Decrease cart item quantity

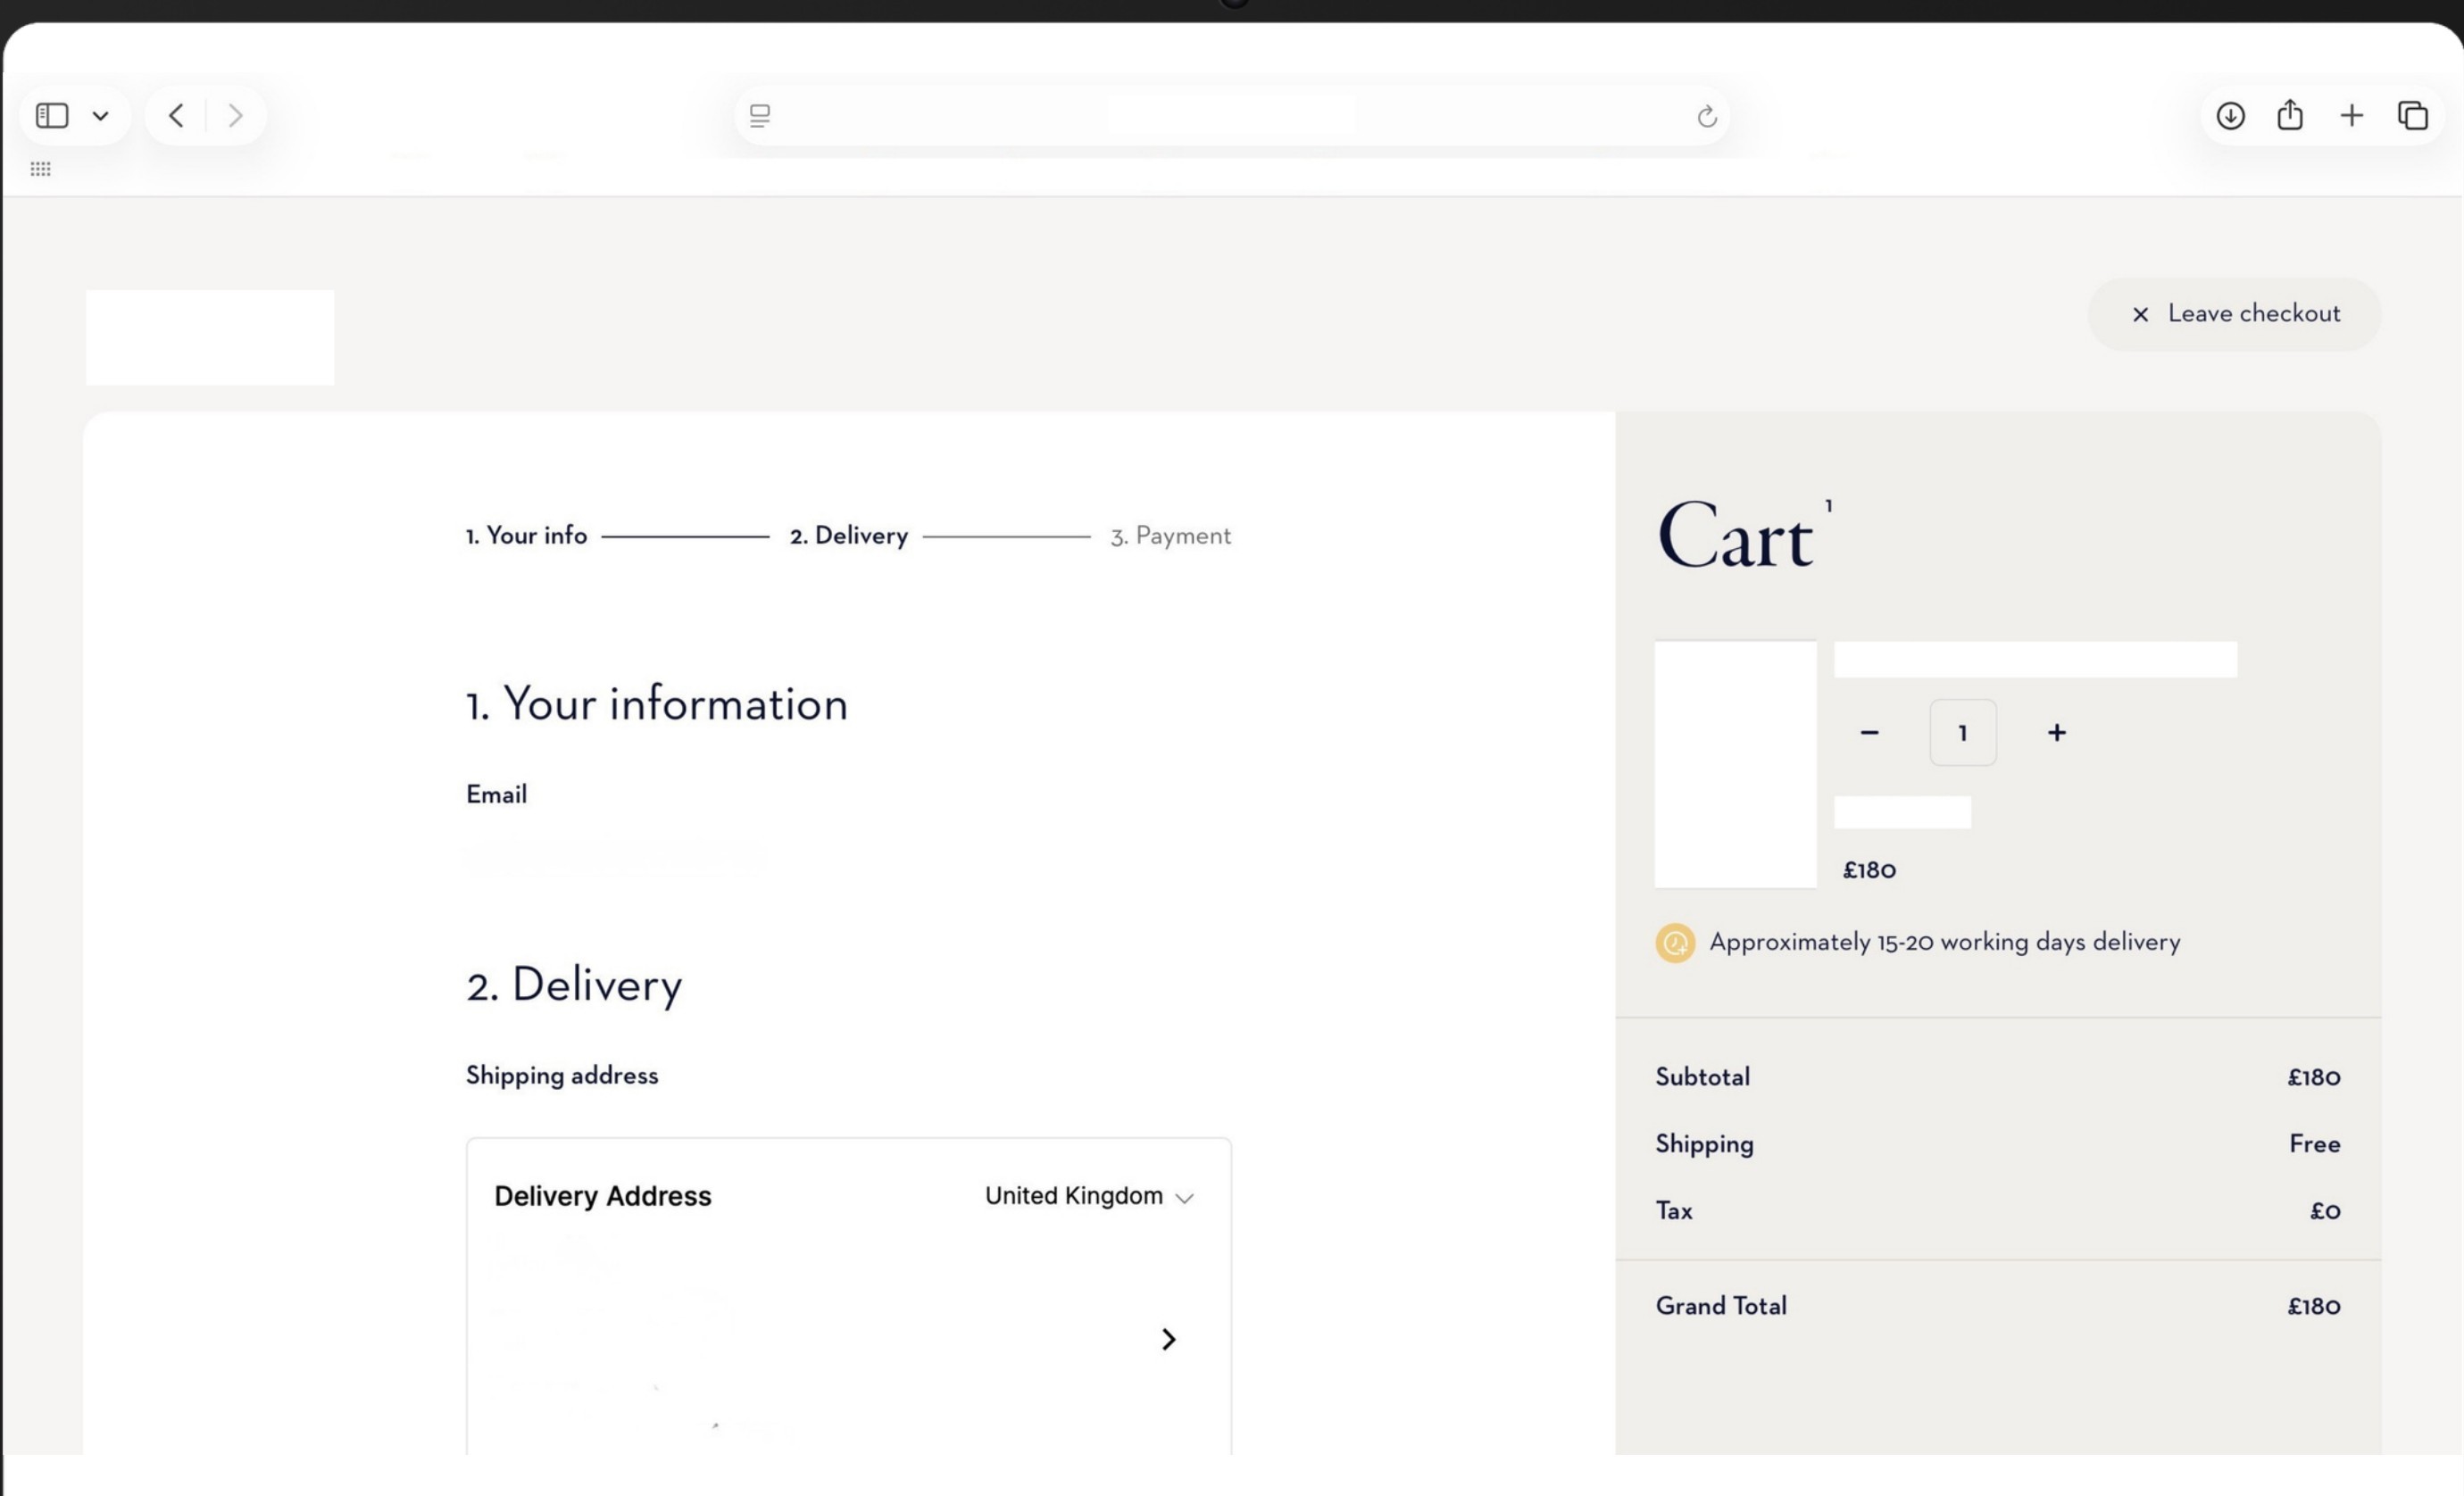tap(1869, 733)
